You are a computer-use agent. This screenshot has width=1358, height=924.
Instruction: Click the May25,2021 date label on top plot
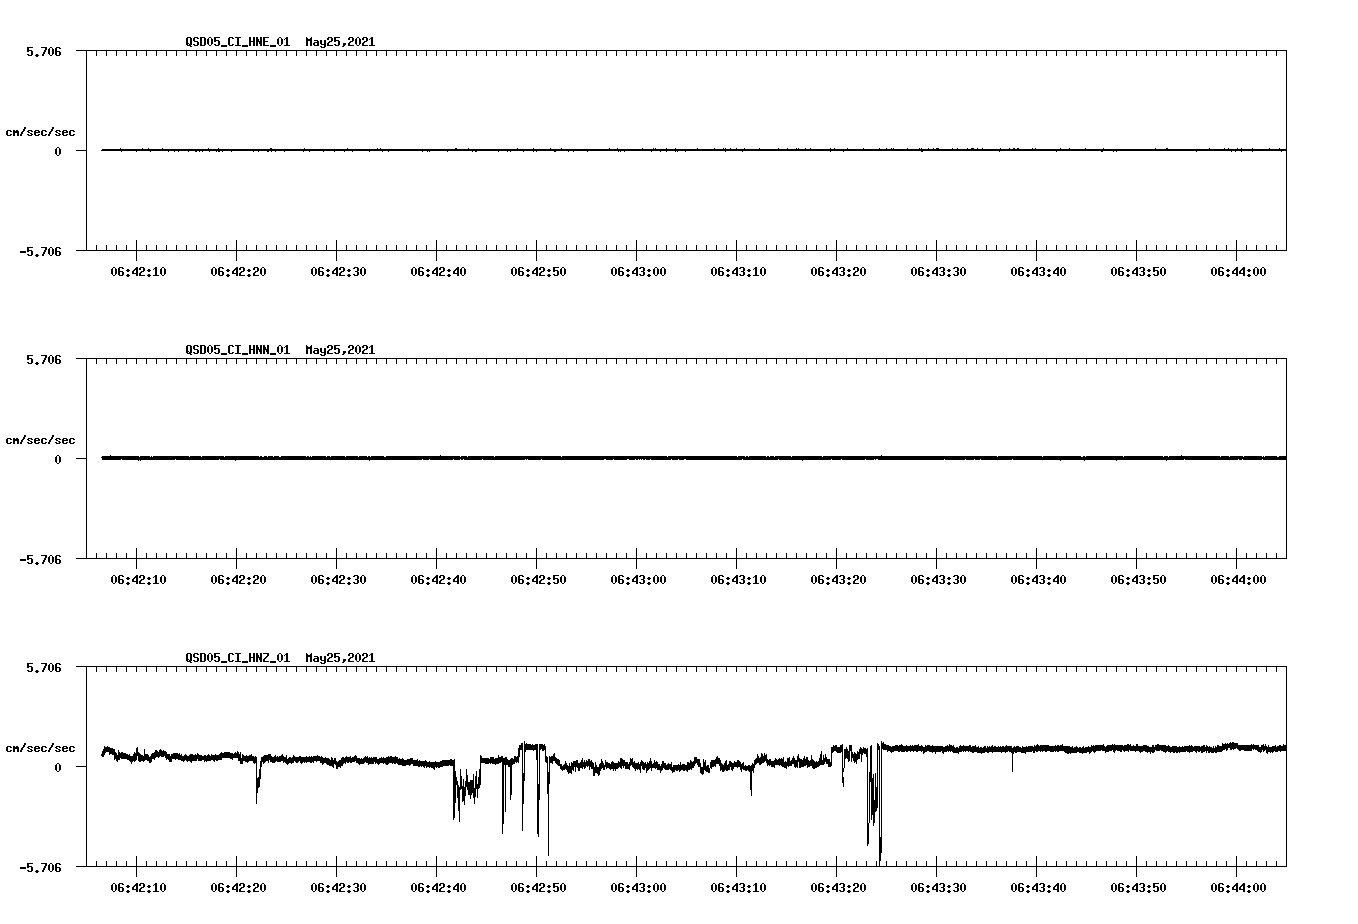(x=338, y=42)
